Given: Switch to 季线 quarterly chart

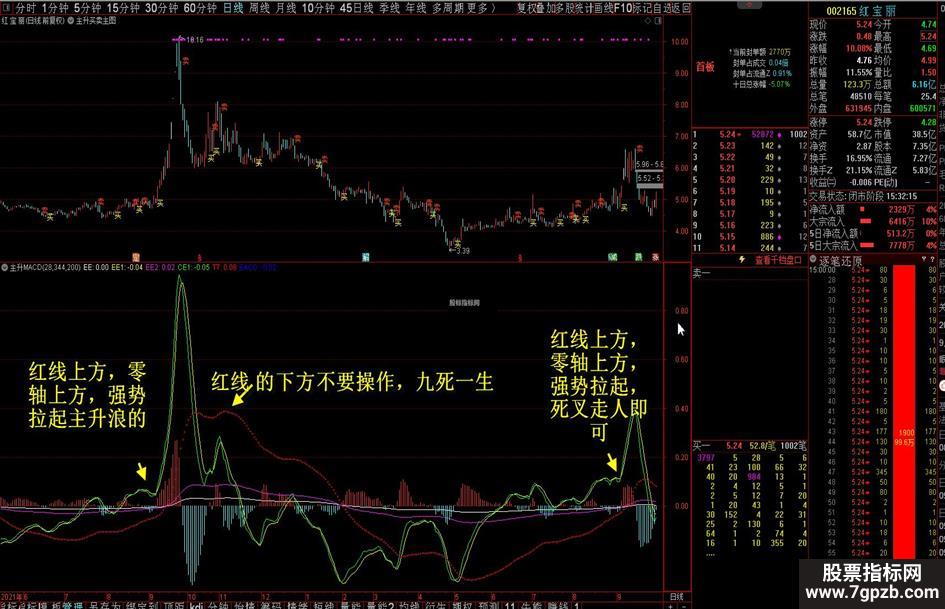Looking at the screenshot, I should [x=389, y=8].
